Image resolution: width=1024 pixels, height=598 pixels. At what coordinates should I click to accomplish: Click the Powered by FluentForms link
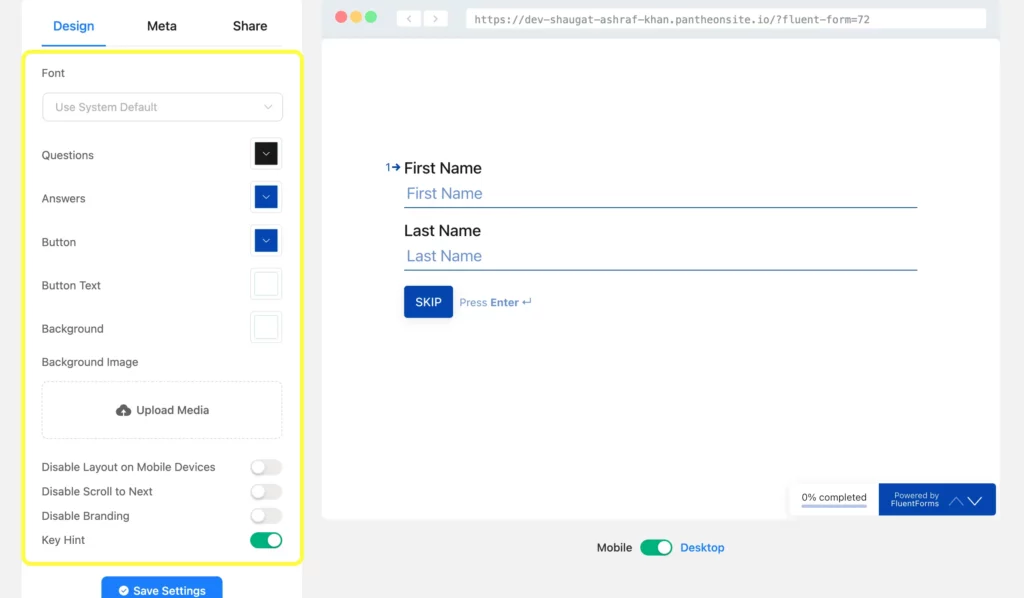pos(914,499)
